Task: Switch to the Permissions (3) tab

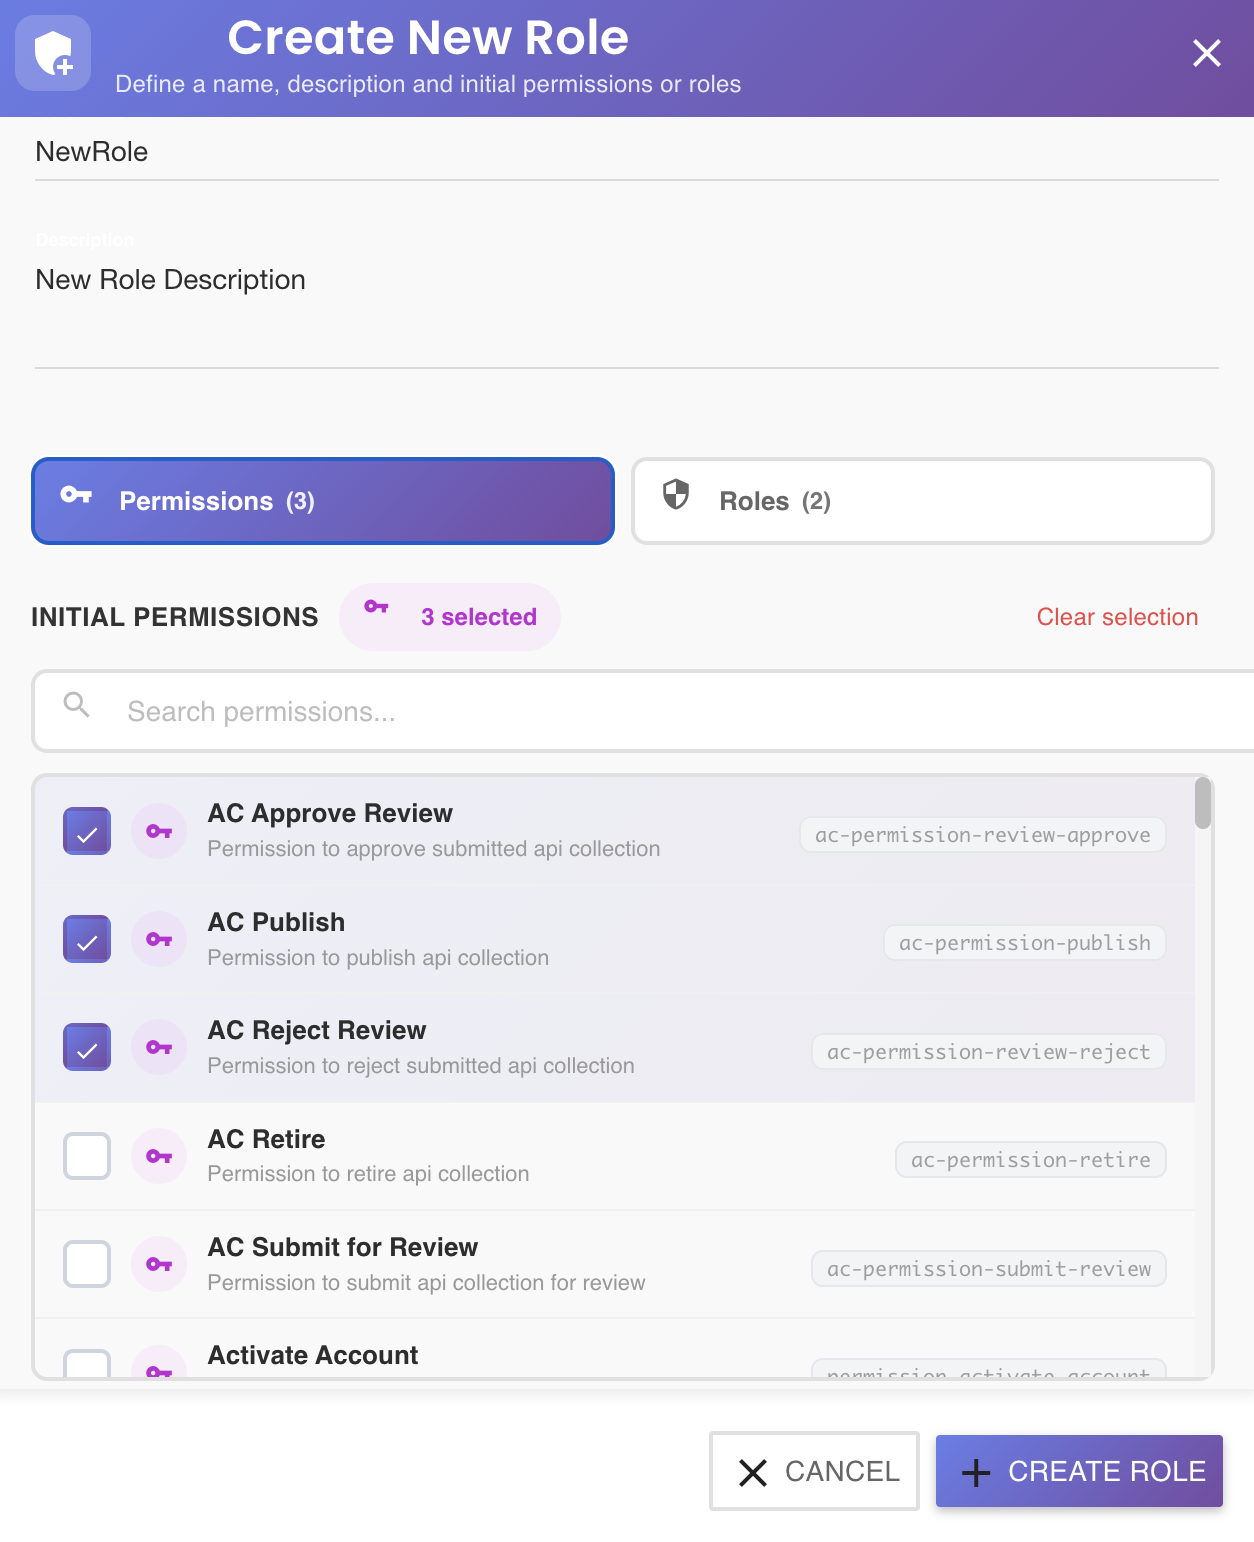Action: tap(323, 501)
